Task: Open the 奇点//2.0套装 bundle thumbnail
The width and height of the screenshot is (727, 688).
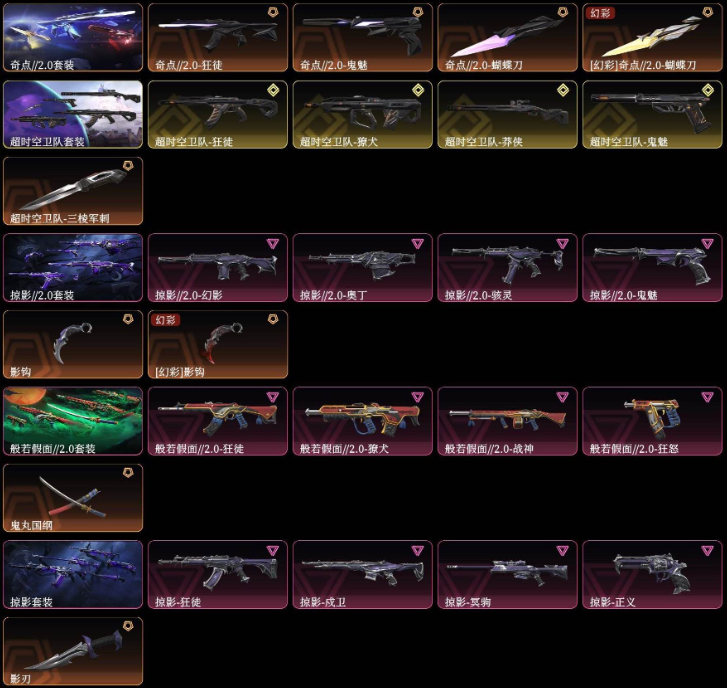Action: coord(73,38)
